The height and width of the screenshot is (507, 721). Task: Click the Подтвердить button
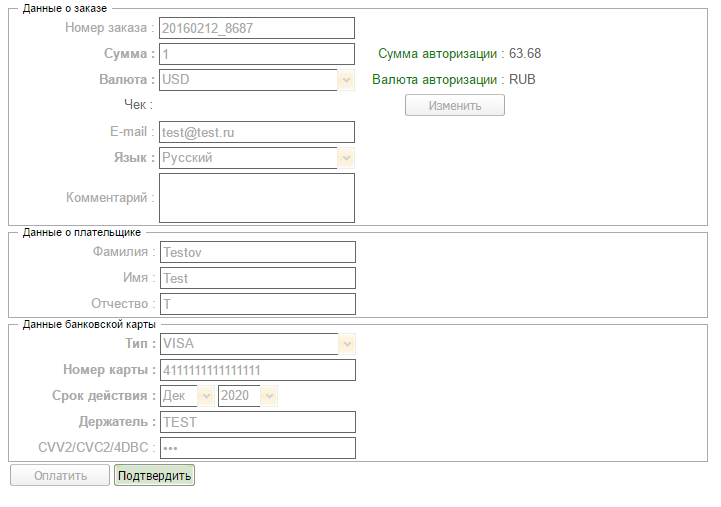[x=154, y=475]
